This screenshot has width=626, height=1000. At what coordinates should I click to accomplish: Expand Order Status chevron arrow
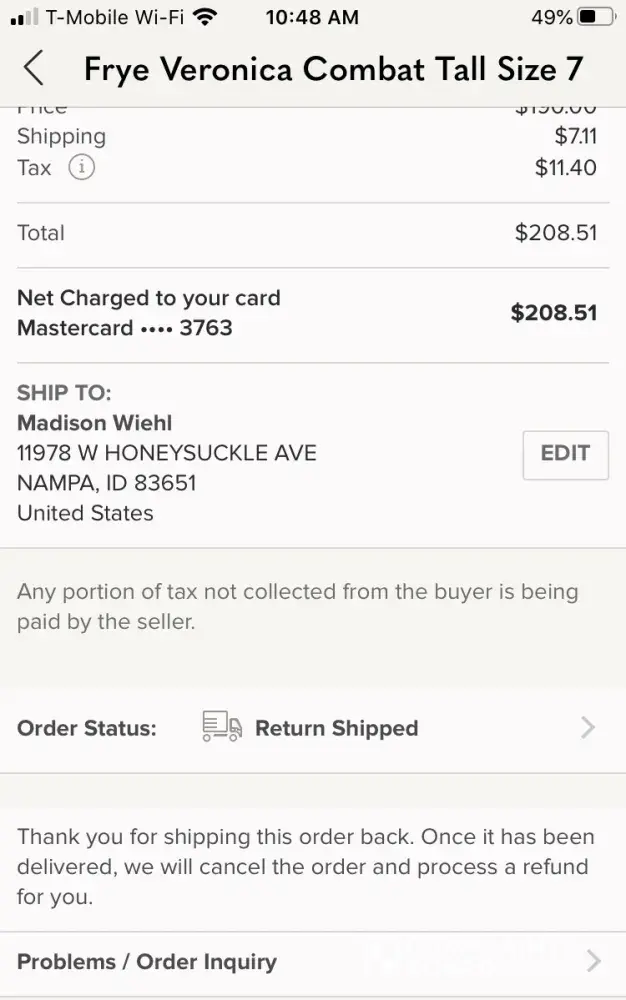[588, 728]
